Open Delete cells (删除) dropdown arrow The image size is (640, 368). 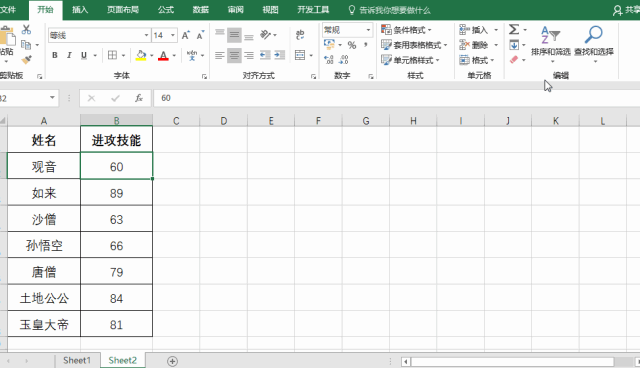coord(496,45)
